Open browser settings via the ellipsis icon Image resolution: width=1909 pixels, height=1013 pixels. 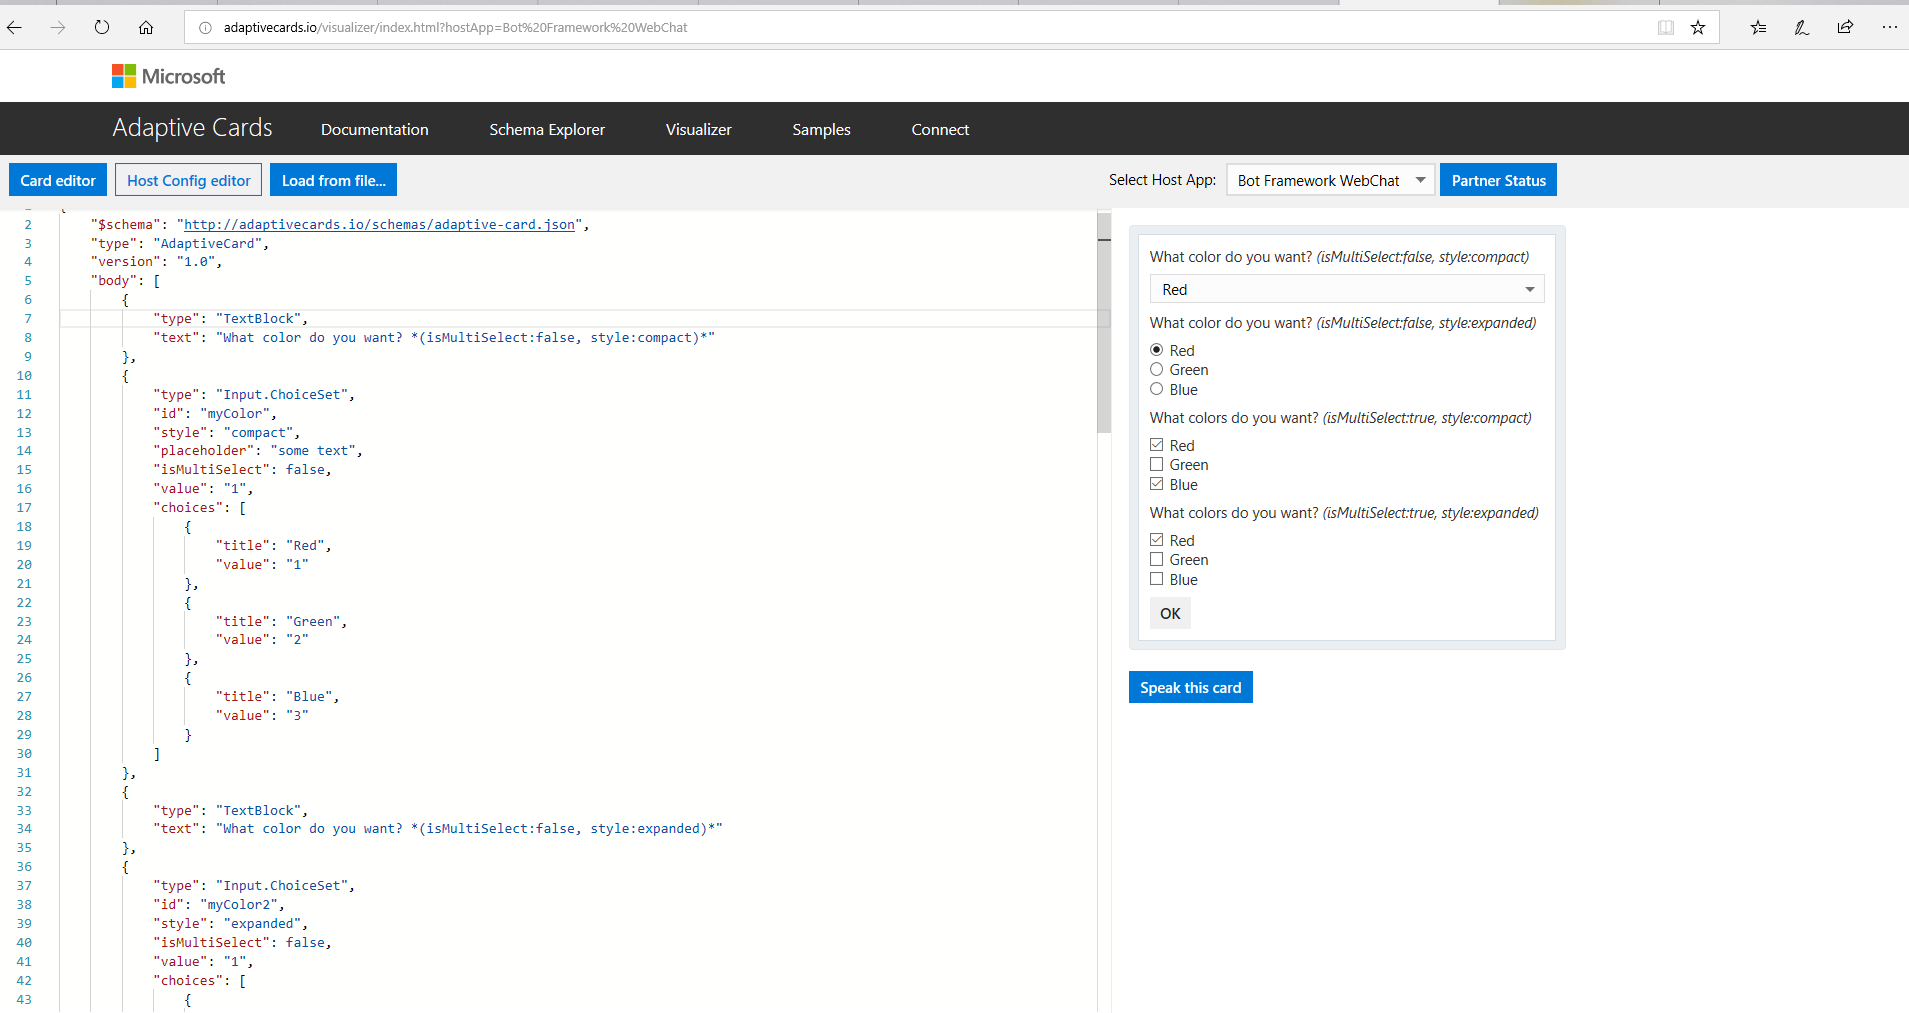click(1891, 27)
